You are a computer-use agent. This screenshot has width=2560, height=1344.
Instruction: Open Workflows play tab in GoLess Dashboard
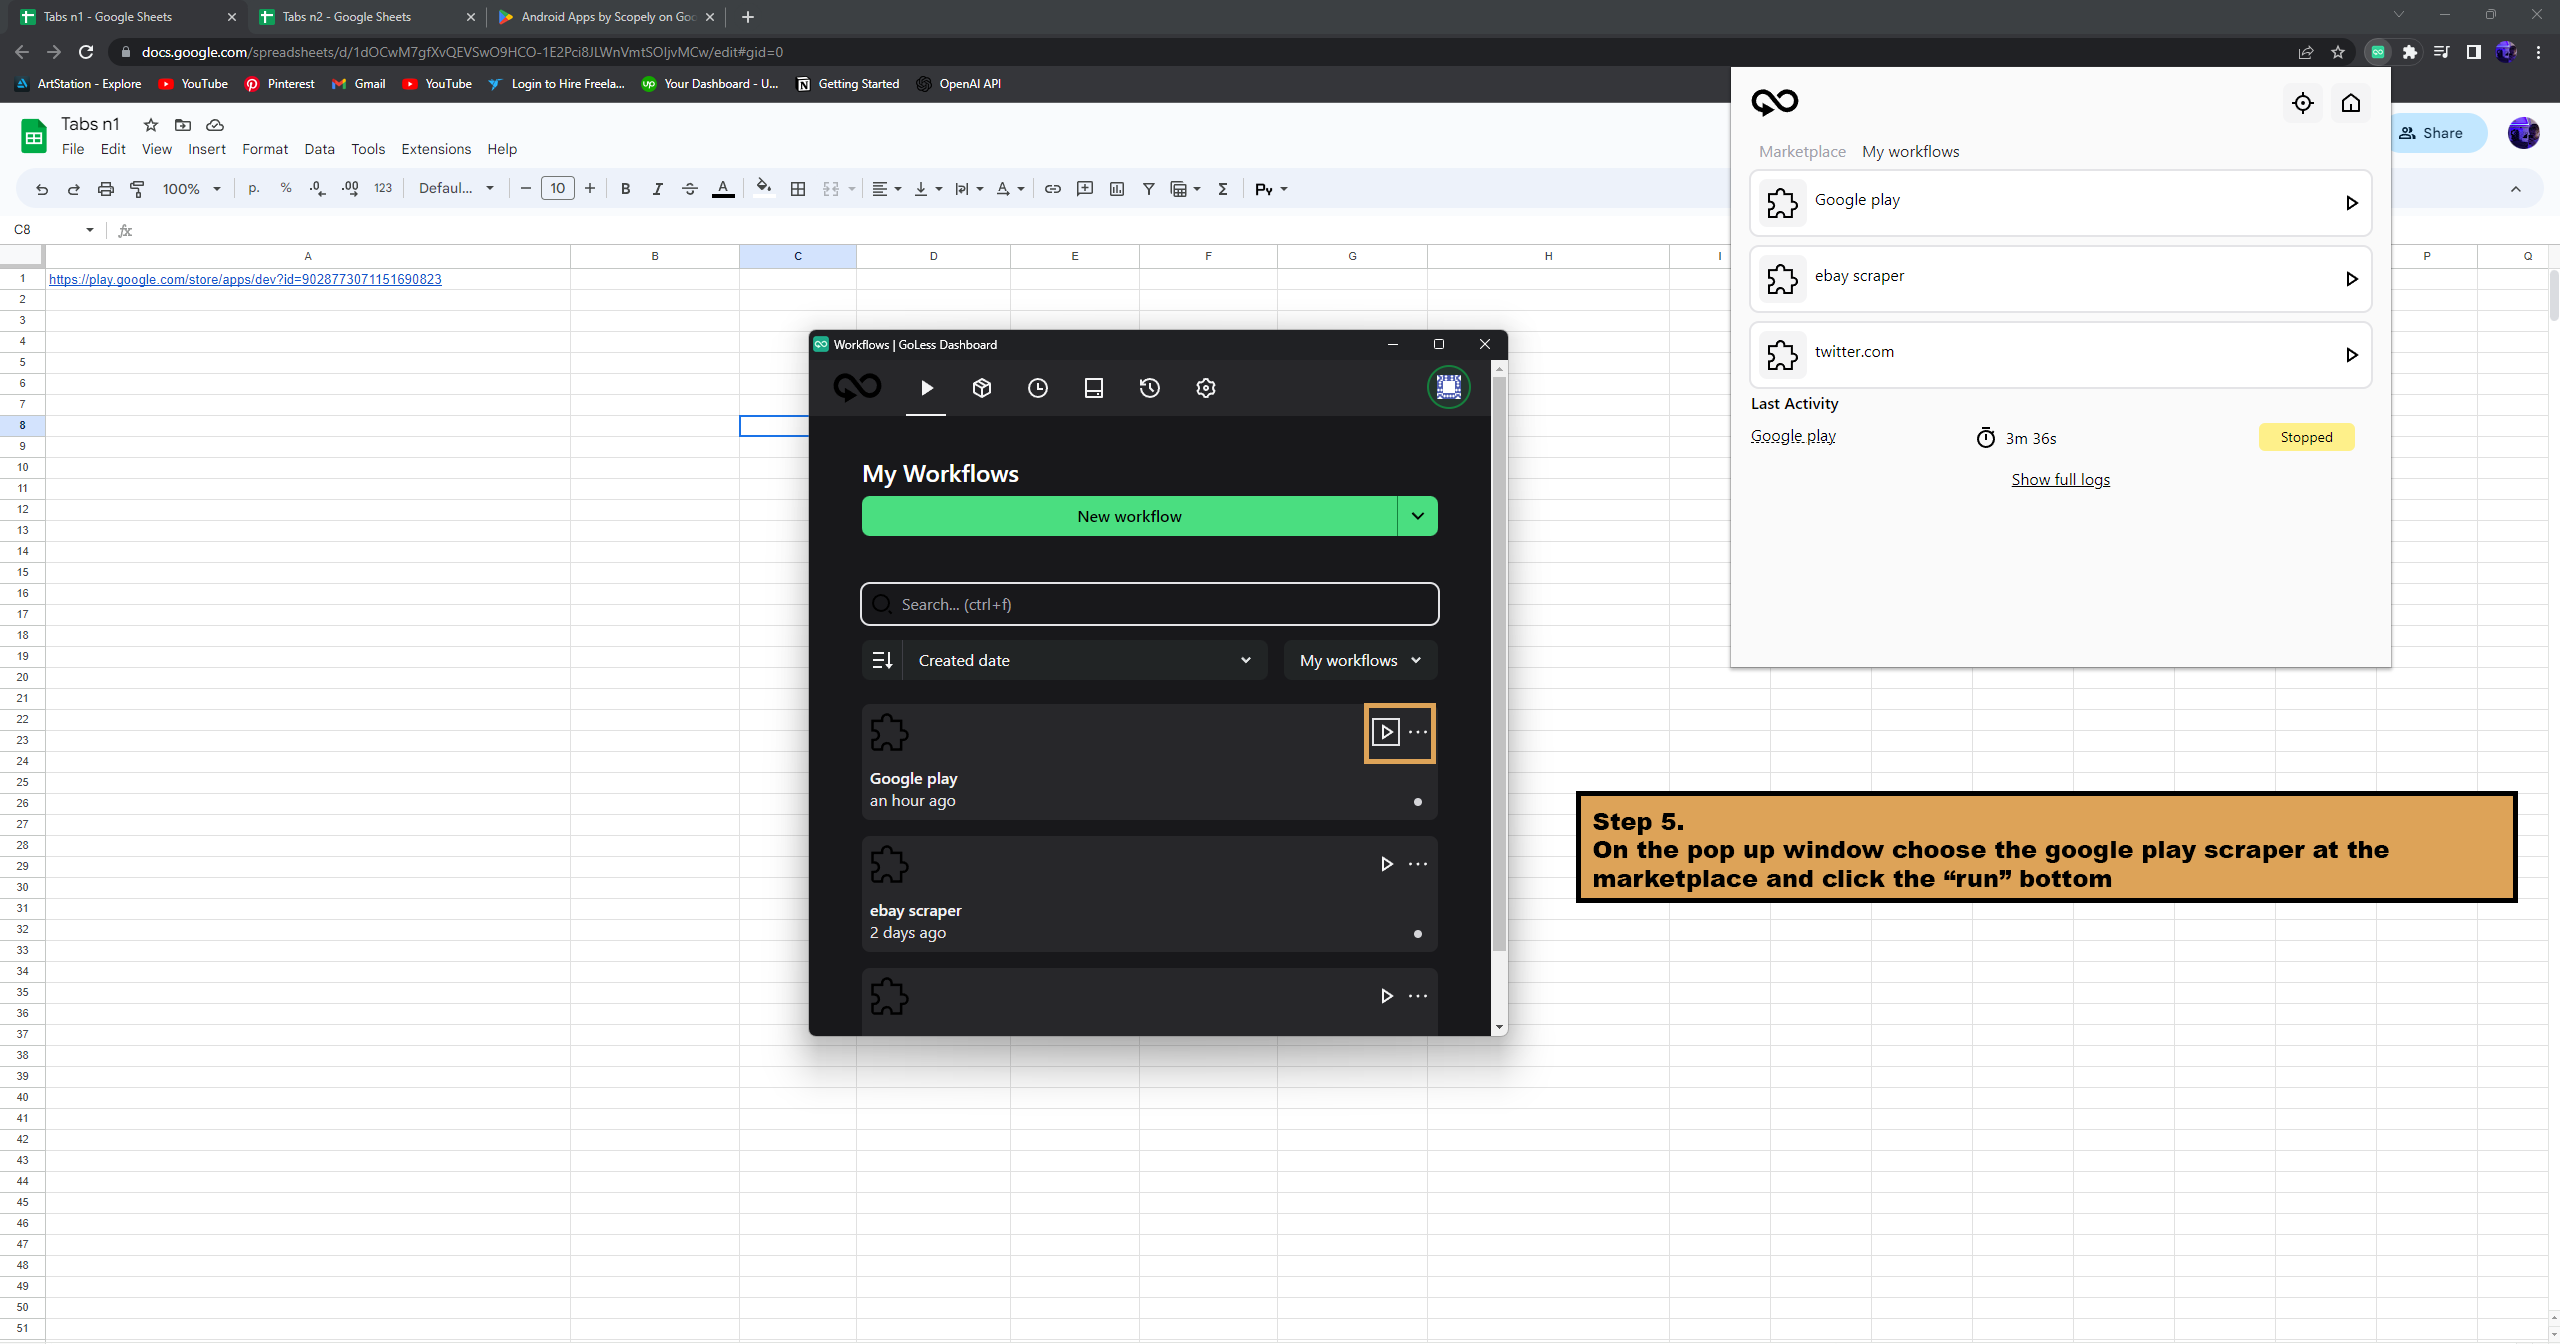pyautogui.click(x=927, y=388)
